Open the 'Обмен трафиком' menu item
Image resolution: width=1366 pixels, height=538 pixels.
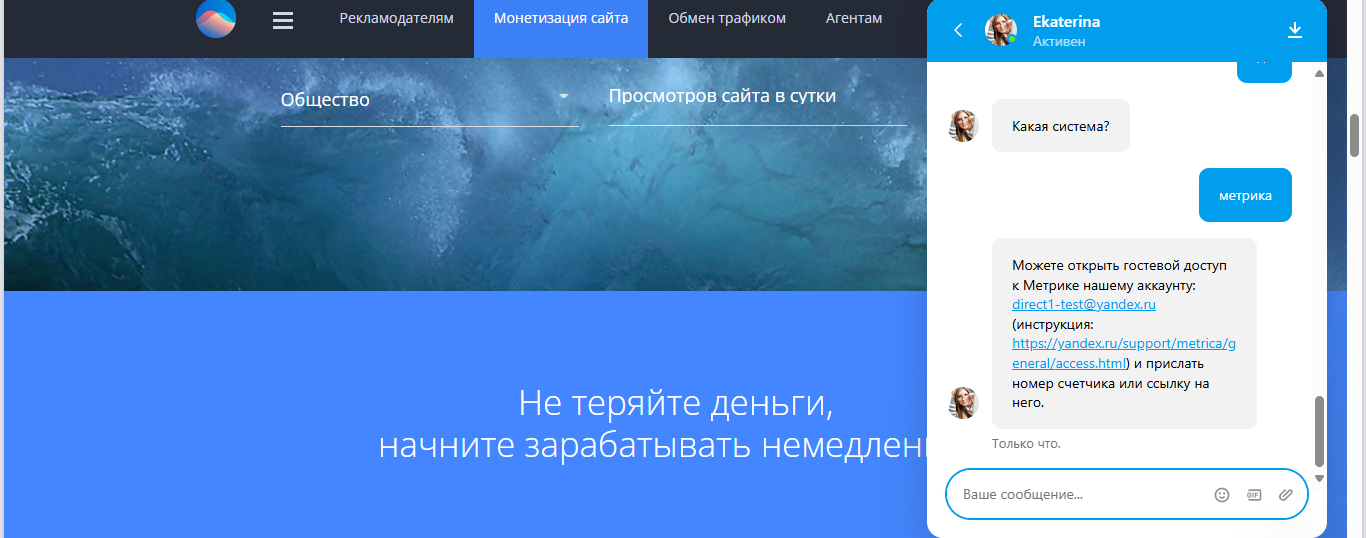[727, 18]
